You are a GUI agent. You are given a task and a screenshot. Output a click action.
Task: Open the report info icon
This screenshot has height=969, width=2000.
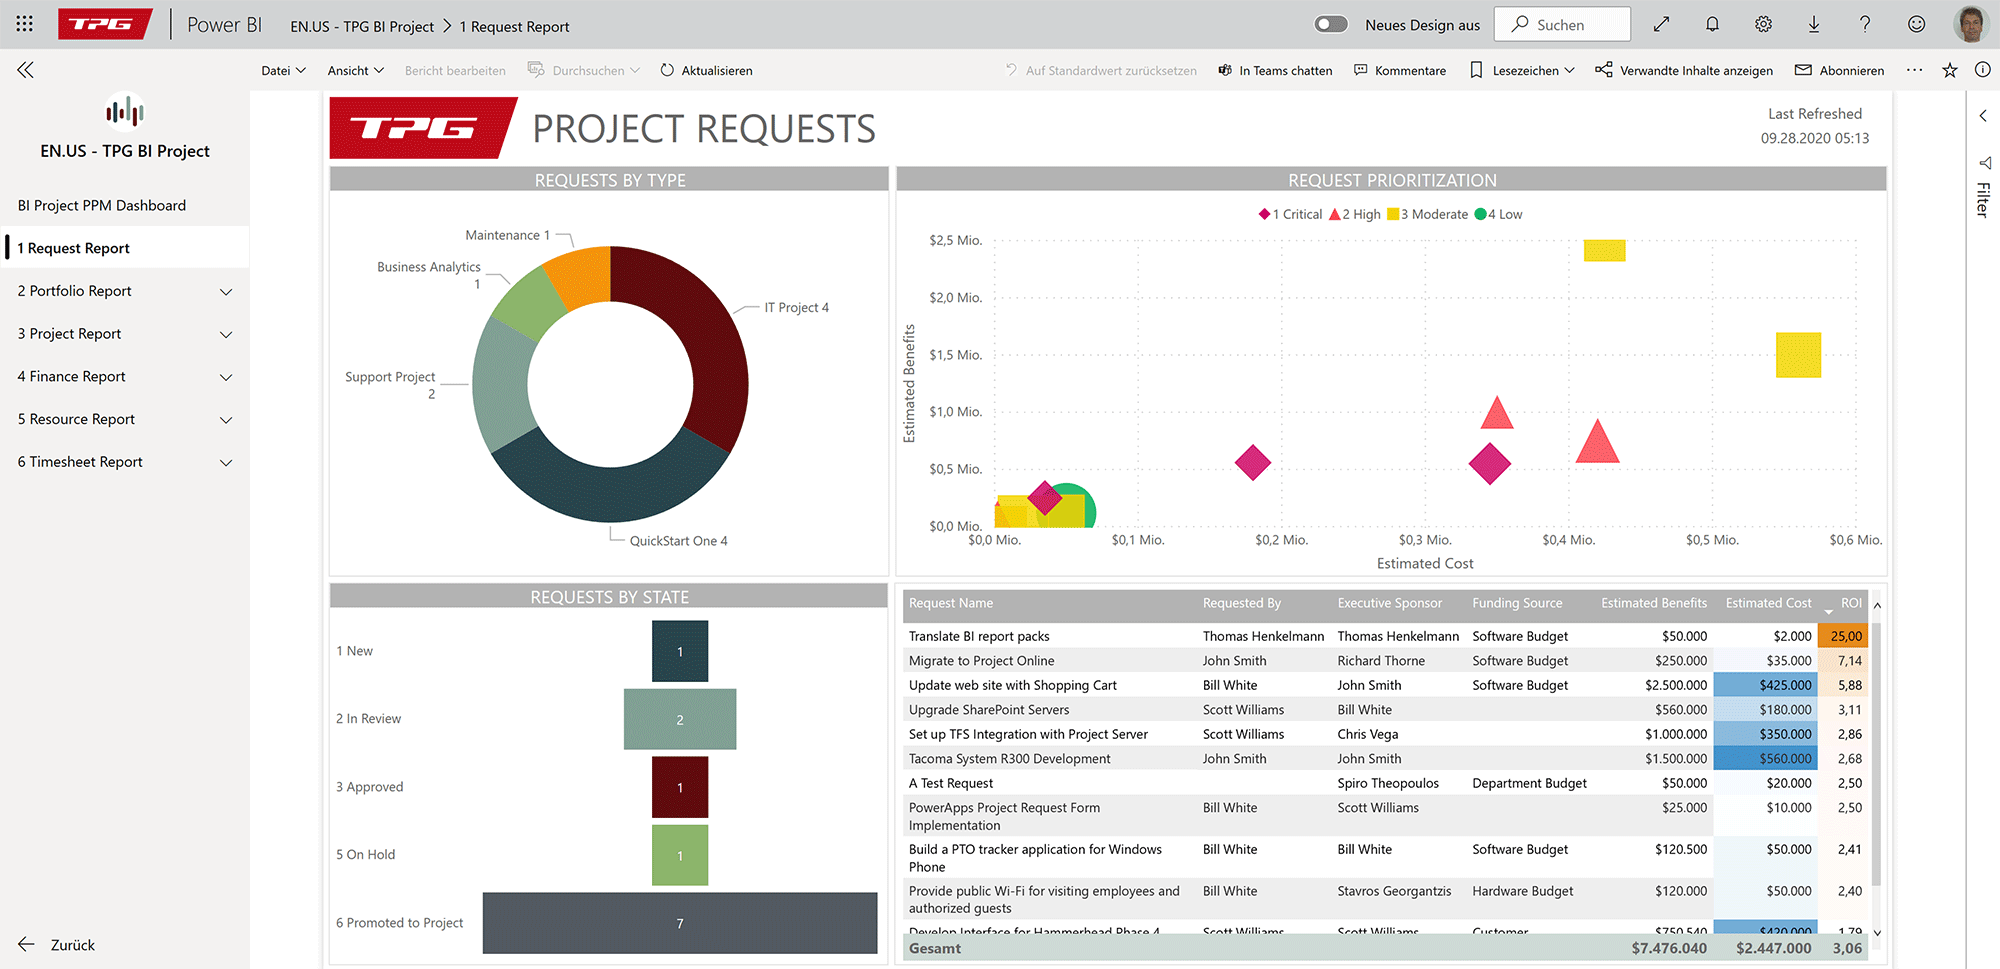pyautogui.click(x=1982, y=70)
